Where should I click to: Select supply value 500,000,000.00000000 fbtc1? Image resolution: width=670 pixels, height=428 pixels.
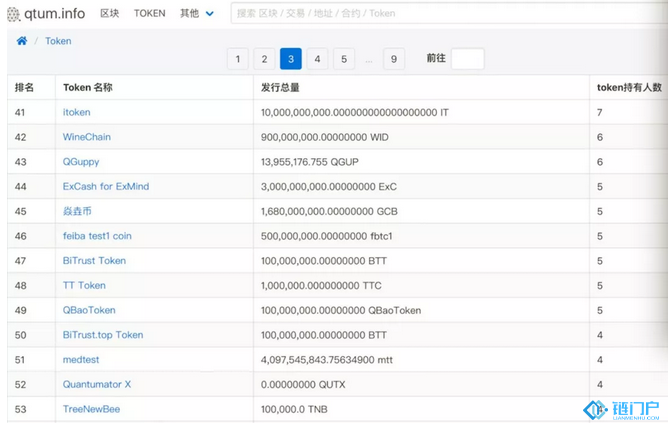326,236
